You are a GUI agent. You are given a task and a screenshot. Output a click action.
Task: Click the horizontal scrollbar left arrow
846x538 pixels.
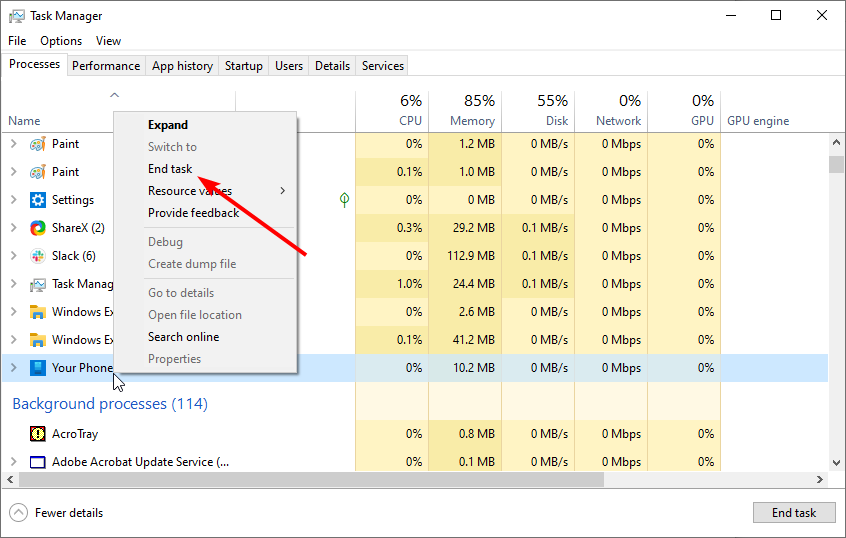pos(10,479)
